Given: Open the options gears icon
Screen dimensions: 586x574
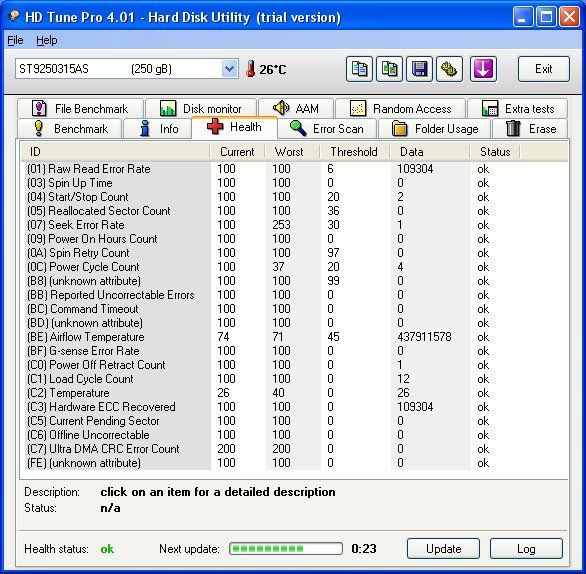Looking at the screenshot, I should [450, 69].
